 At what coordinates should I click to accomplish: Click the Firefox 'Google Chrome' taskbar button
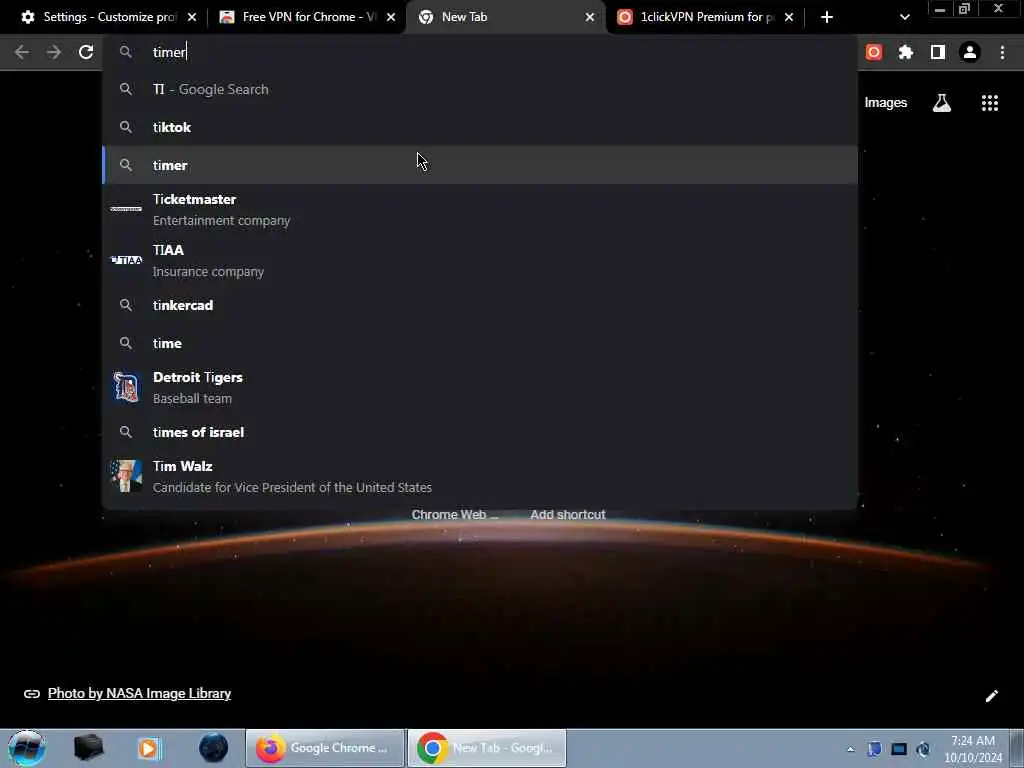click(325, 748)
